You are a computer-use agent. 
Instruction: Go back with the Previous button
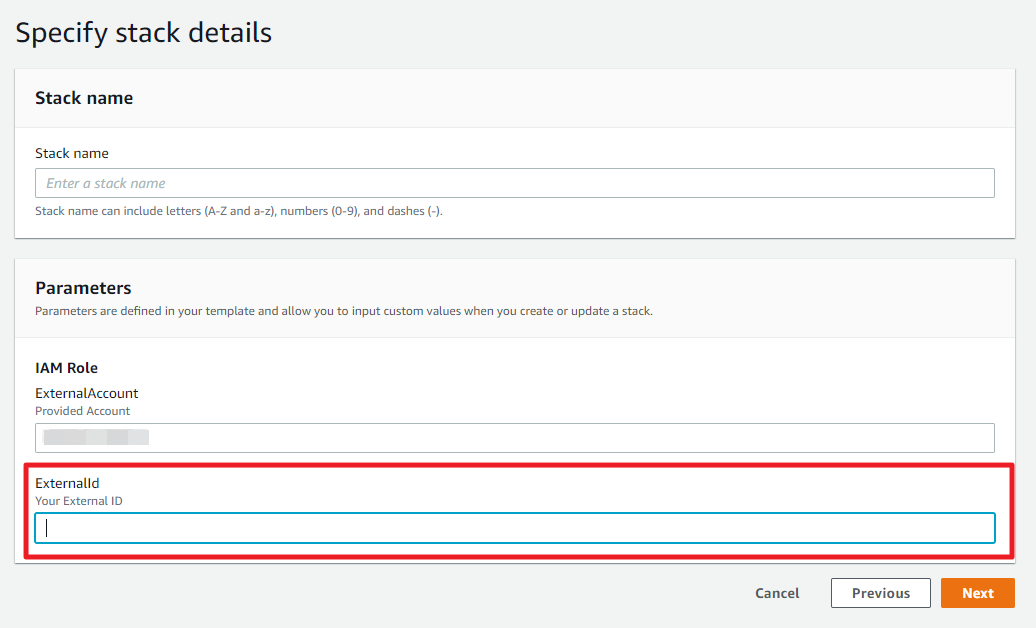880,593
